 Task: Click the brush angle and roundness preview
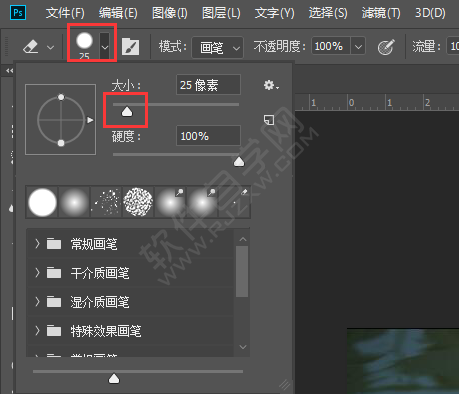coord(61,119)
